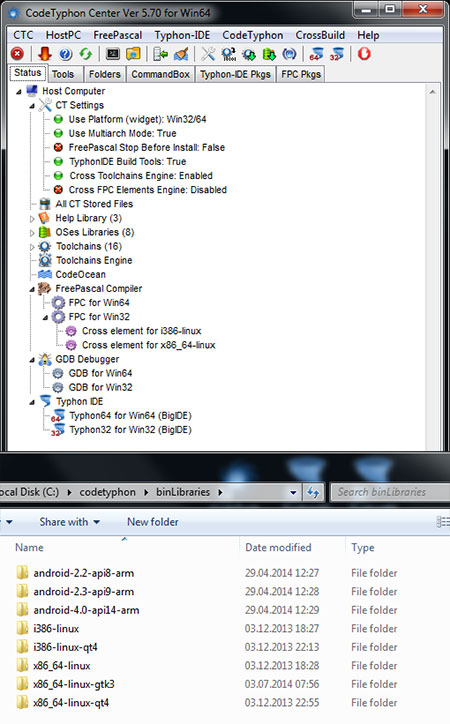Viewport: 450px width, 724px height.
Task: Click the crossed wrench tools toolbar icon
Action: (208, 54)
